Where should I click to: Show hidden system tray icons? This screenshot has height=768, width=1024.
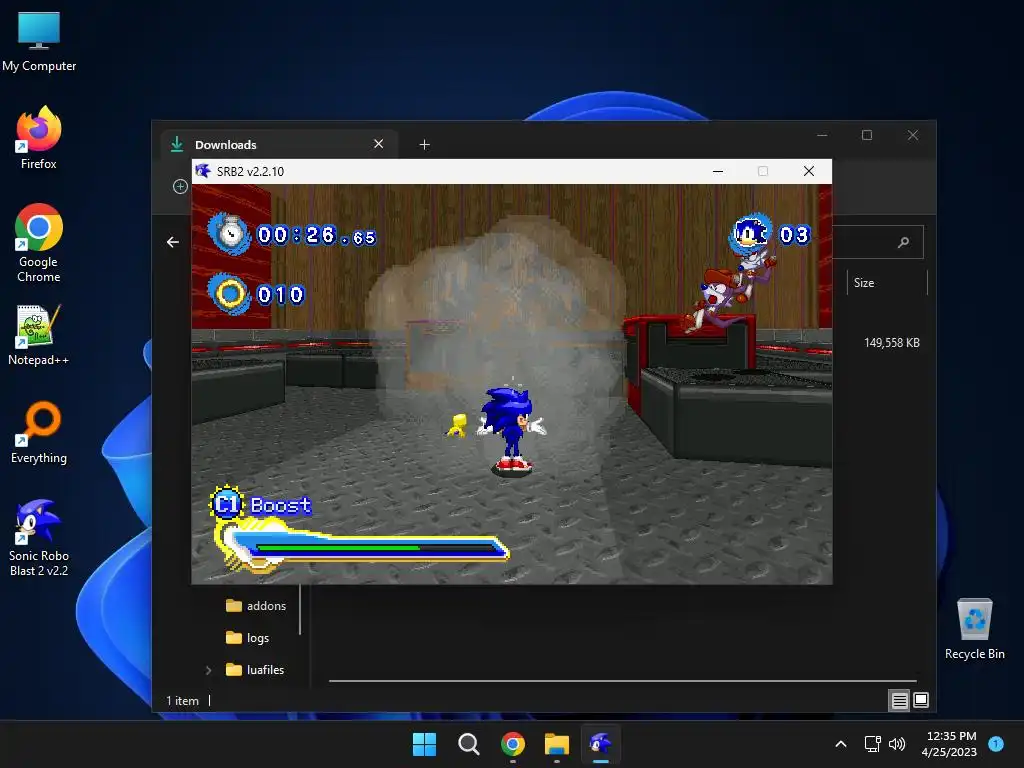(x=841, y=744)
